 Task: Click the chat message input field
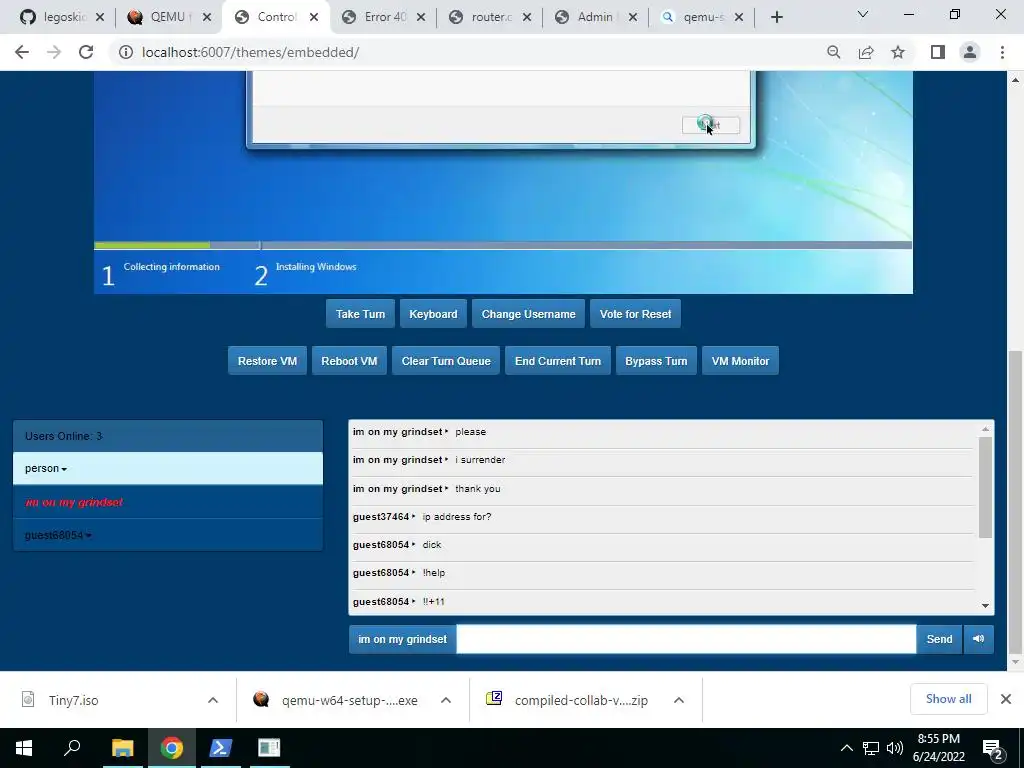click(686, 639)
